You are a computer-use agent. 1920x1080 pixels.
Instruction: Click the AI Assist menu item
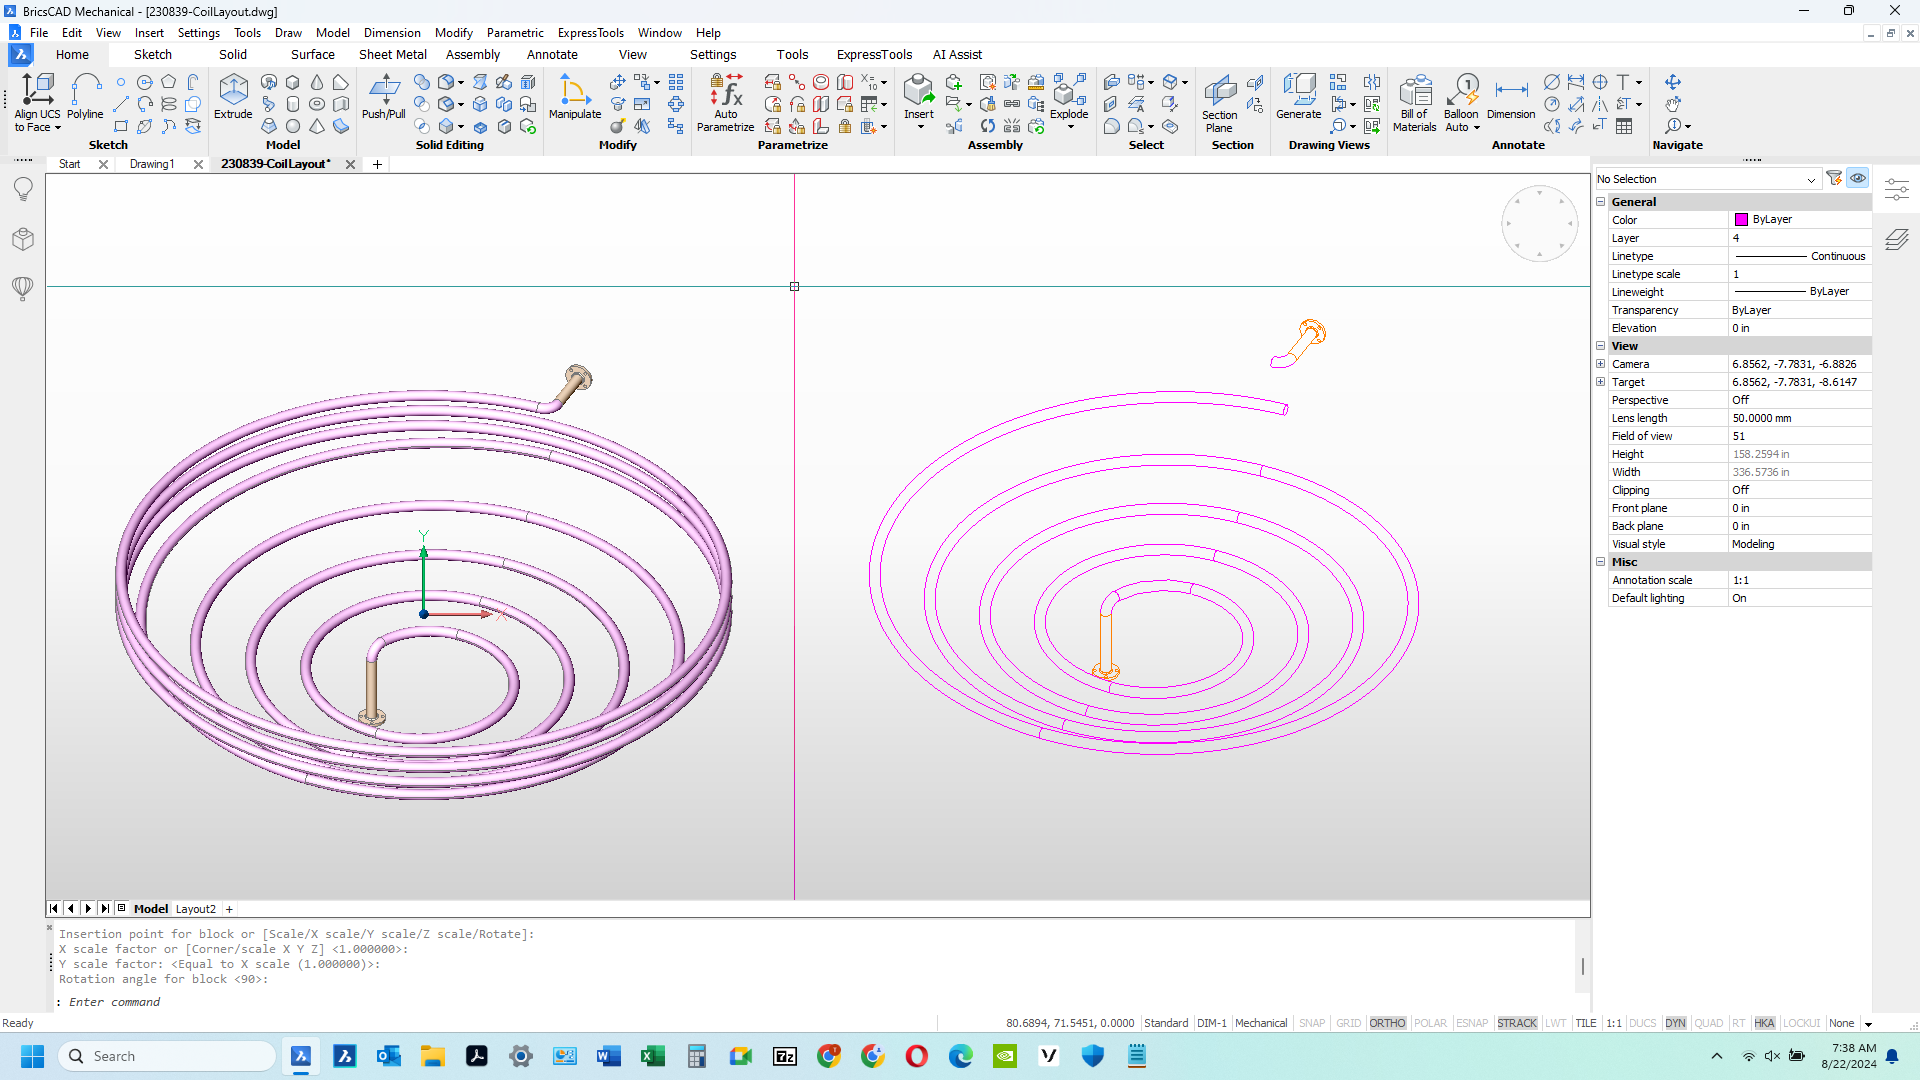[953, 54]
